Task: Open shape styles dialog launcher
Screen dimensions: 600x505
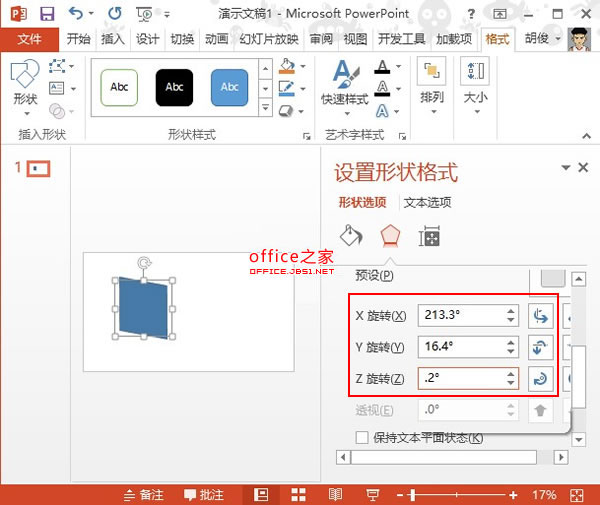Action: 307,136
